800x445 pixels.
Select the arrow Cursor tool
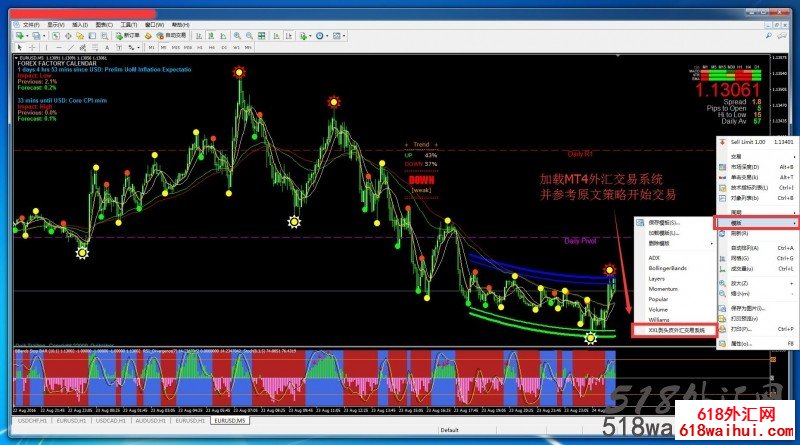(x=19, y=47)
